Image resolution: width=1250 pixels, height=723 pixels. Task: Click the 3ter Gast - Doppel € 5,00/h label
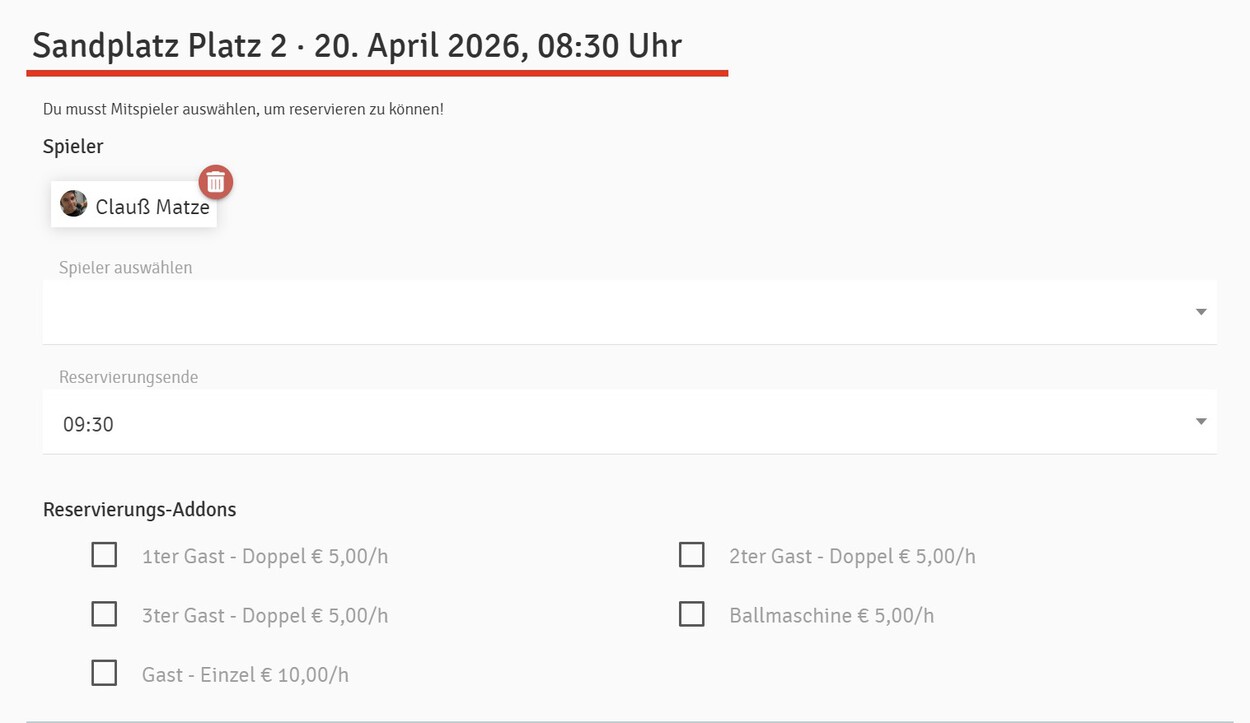click(265, 616)
